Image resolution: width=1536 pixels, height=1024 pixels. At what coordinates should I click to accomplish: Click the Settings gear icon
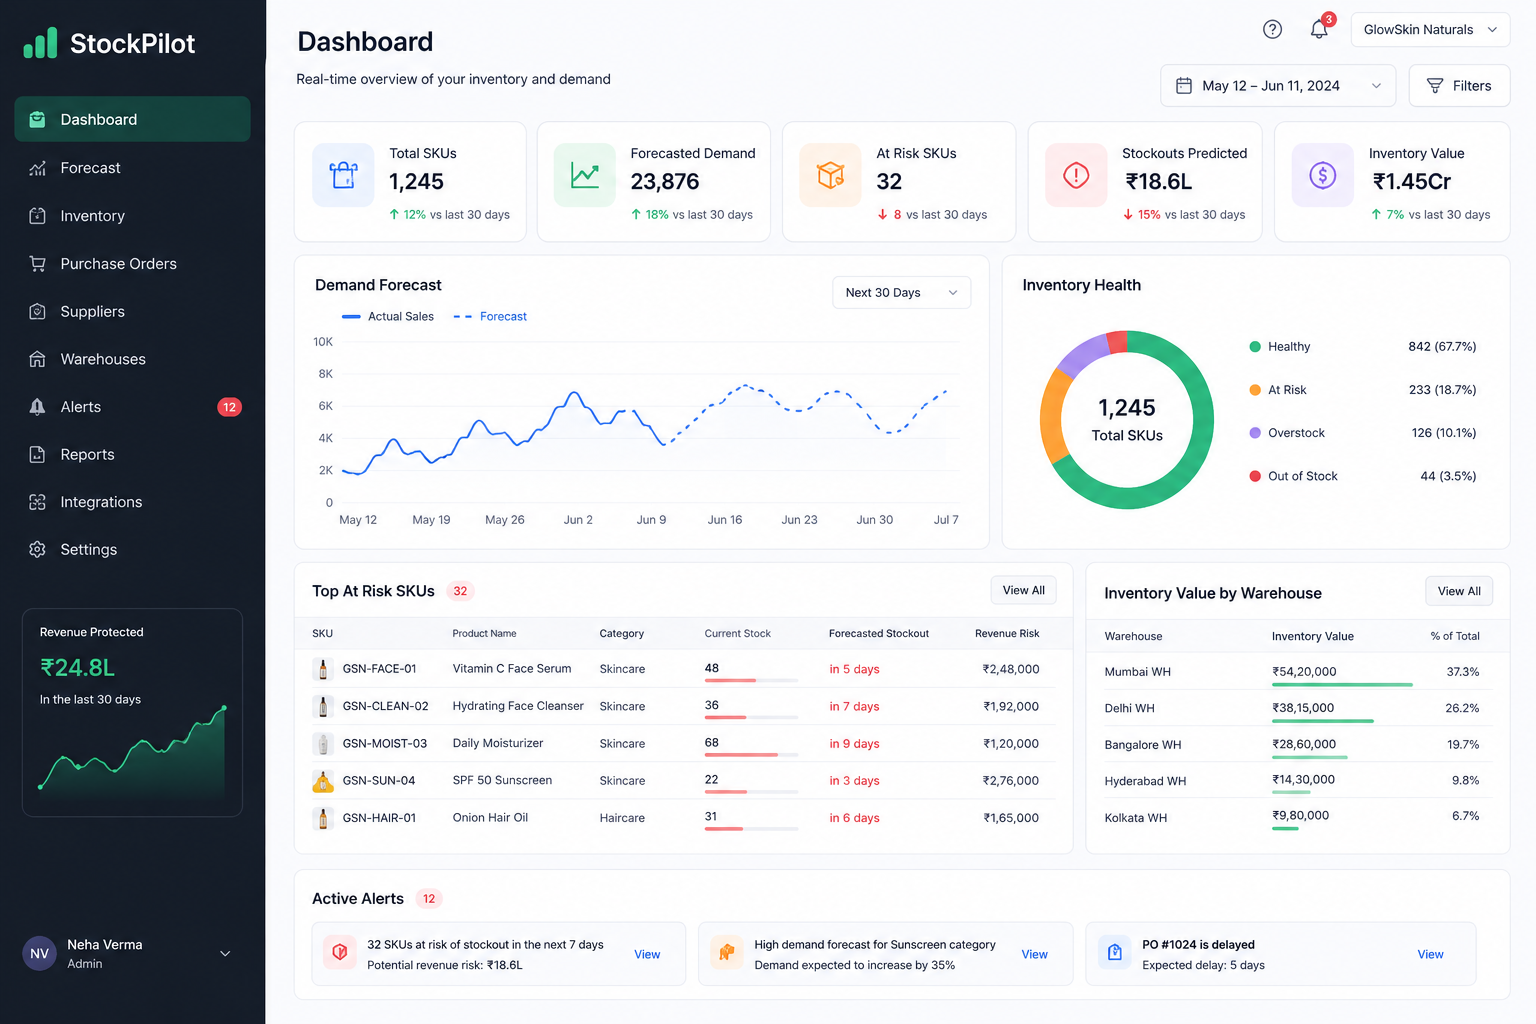tap(37, 549)
